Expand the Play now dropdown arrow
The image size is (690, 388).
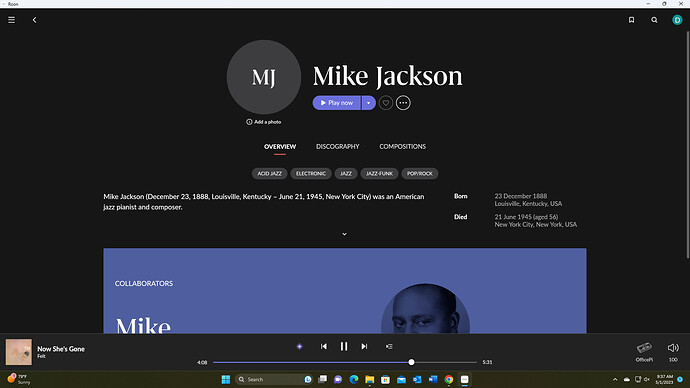pos(369,103)
